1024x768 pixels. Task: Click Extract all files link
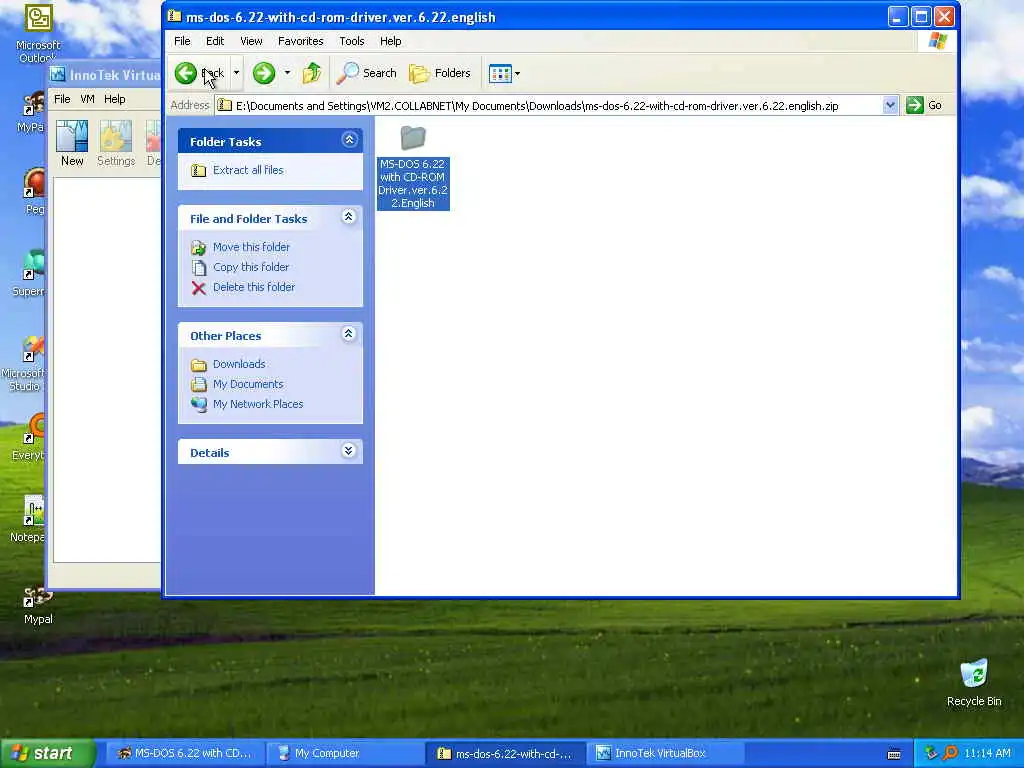(248, 170)
